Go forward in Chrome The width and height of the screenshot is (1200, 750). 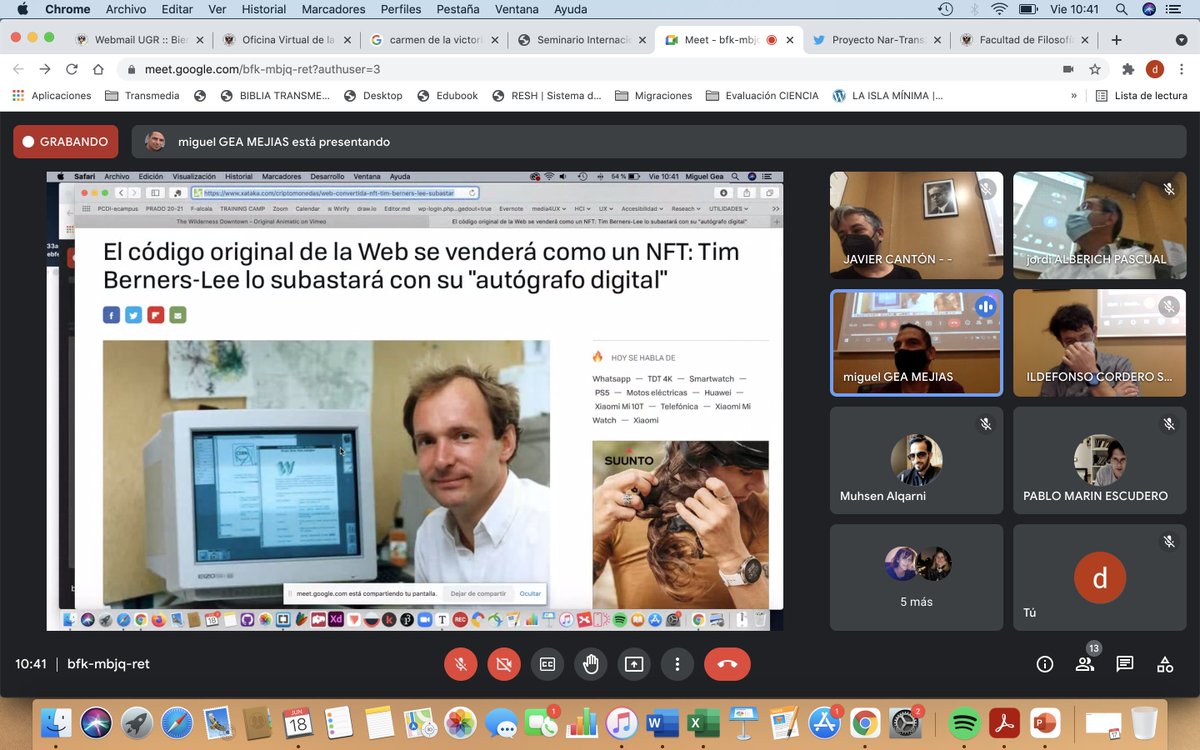(45, 70)
